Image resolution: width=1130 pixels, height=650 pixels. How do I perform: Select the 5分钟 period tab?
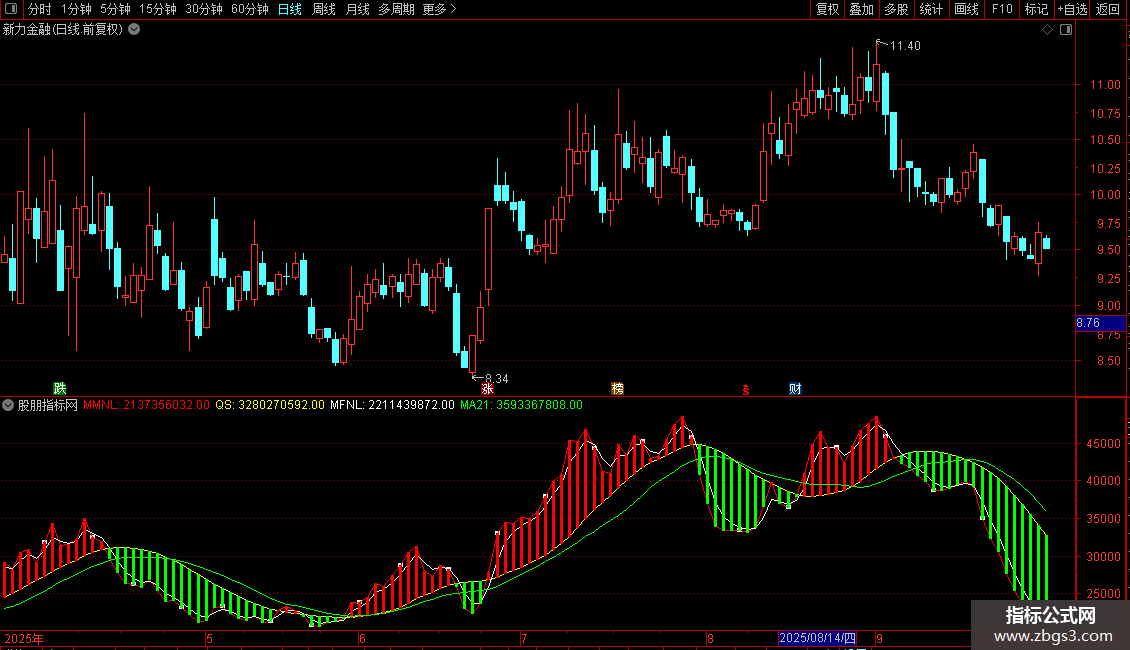pos(115,9)
